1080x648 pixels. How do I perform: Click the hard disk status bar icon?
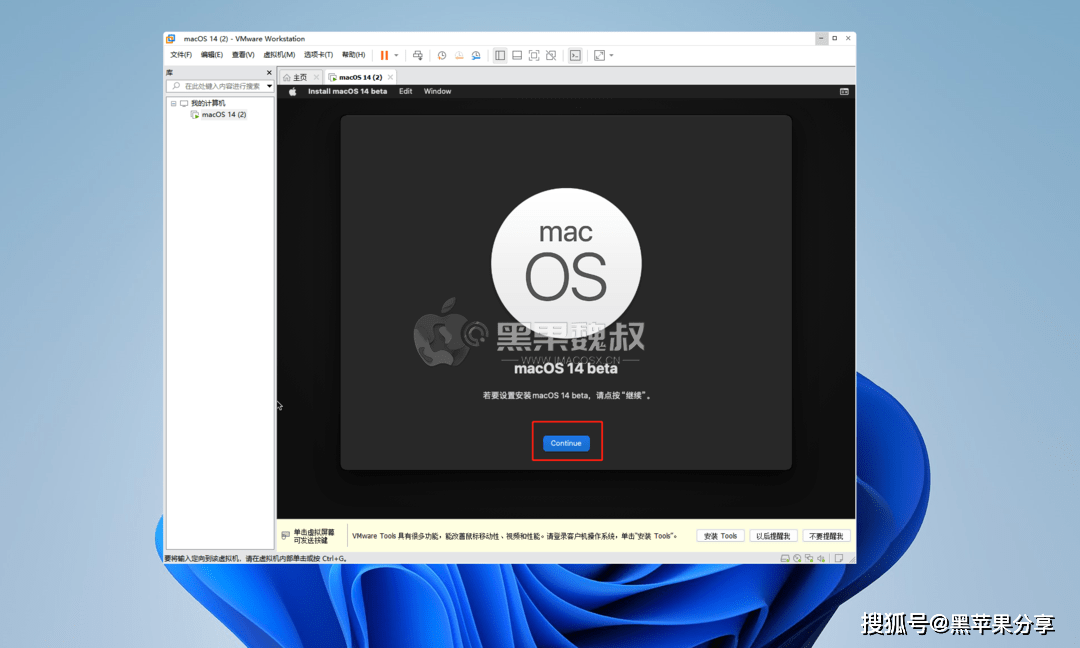(785, 558)
